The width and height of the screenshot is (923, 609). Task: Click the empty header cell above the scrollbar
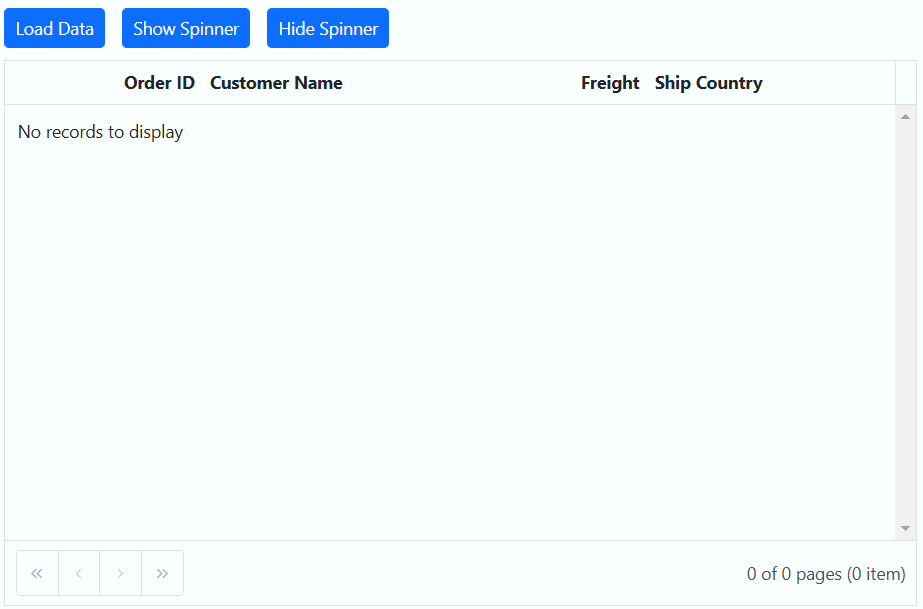click(905, 83)
